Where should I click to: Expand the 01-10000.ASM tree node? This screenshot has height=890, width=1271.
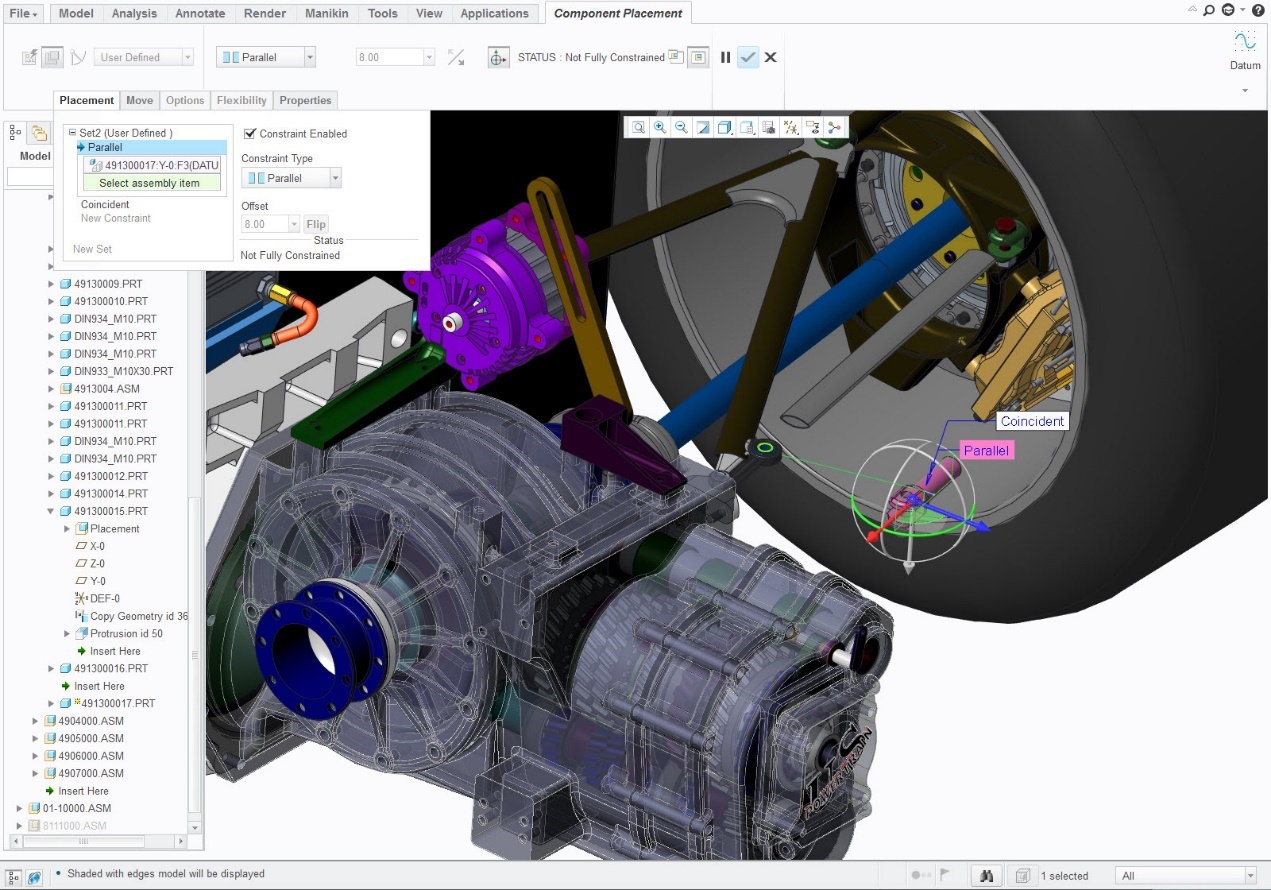point(20,808)
